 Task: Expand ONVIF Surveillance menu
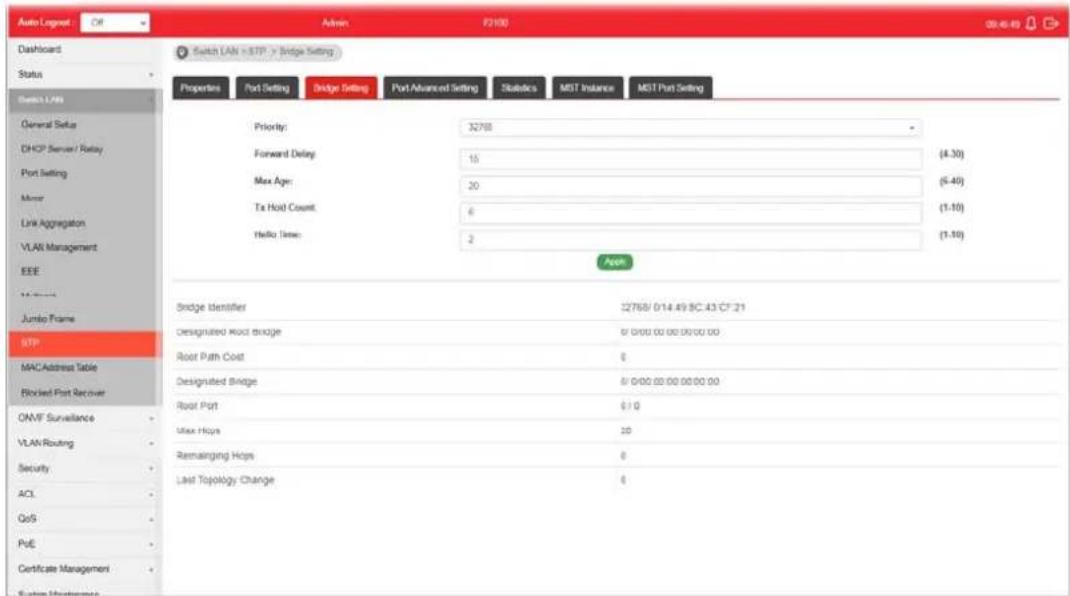pyautogui.click(x=85, y=418)
